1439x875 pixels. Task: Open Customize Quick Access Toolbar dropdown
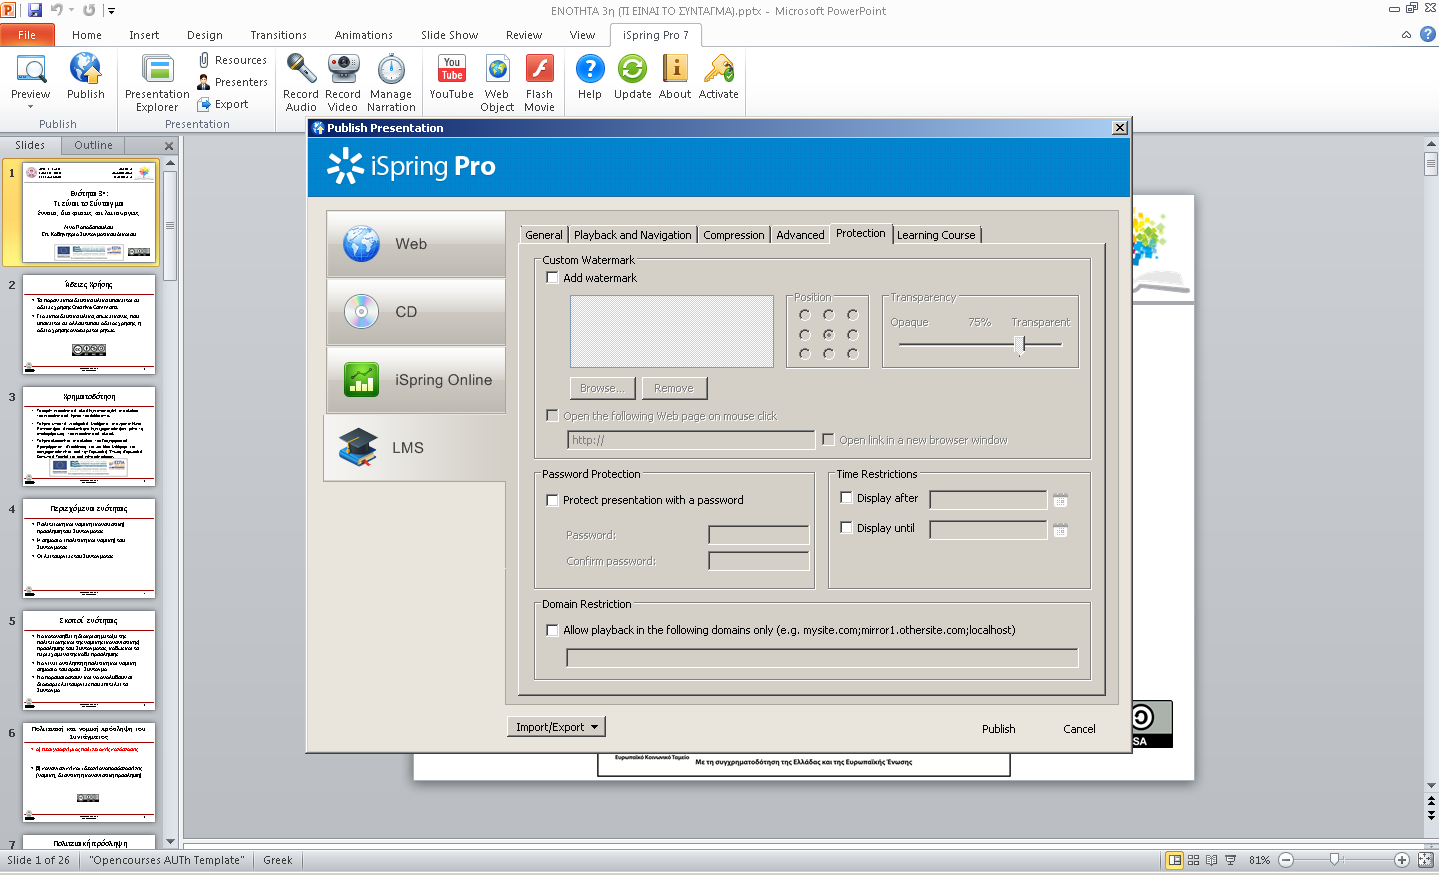pos(111,11)
